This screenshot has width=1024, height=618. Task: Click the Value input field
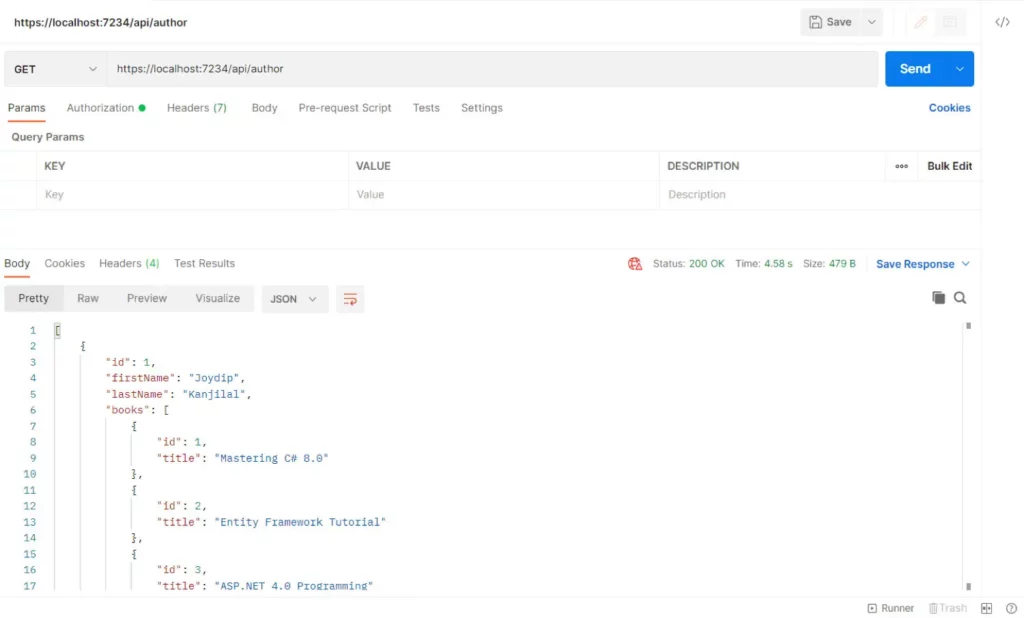(504, 195)
